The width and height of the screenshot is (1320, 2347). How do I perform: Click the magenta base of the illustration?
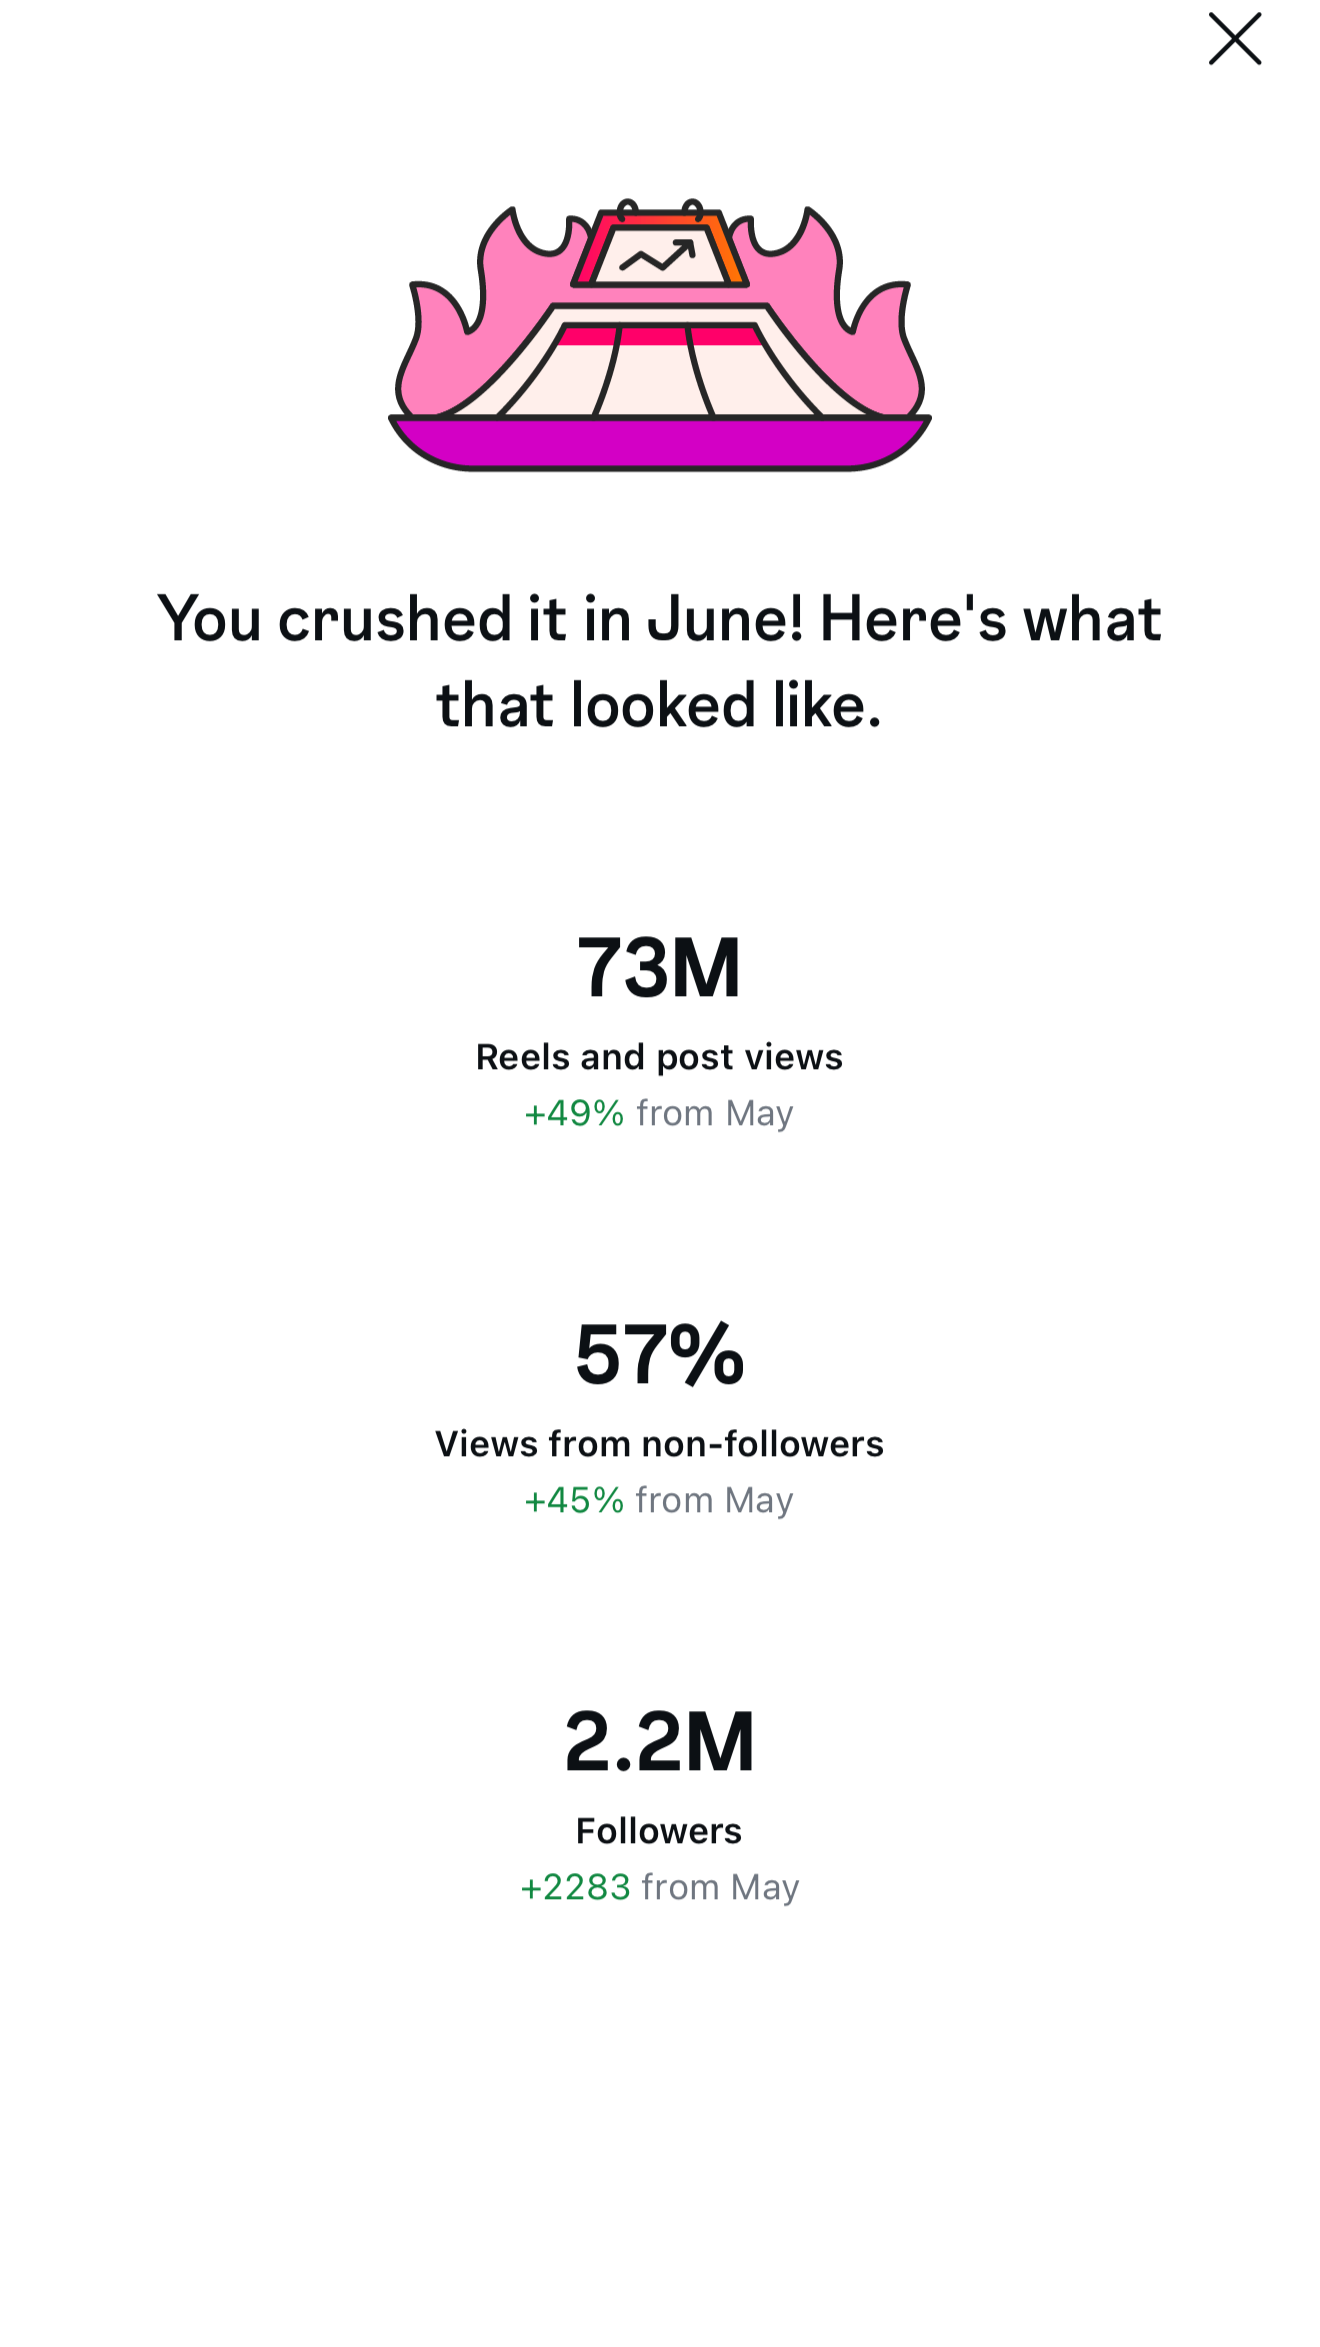pyautogui.click(x=659, y=442)
